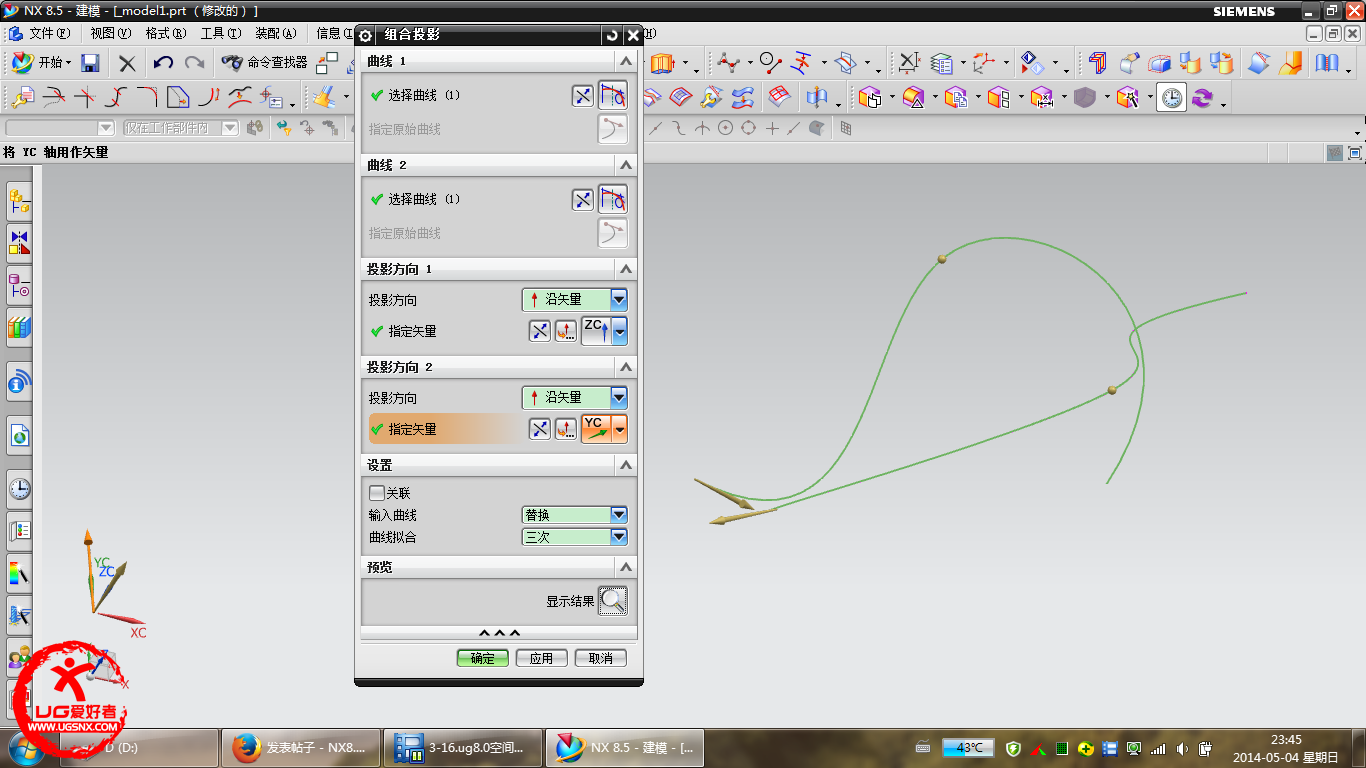Click the purple update arrows icon
1366x768 pixels.
(1202, 97)
